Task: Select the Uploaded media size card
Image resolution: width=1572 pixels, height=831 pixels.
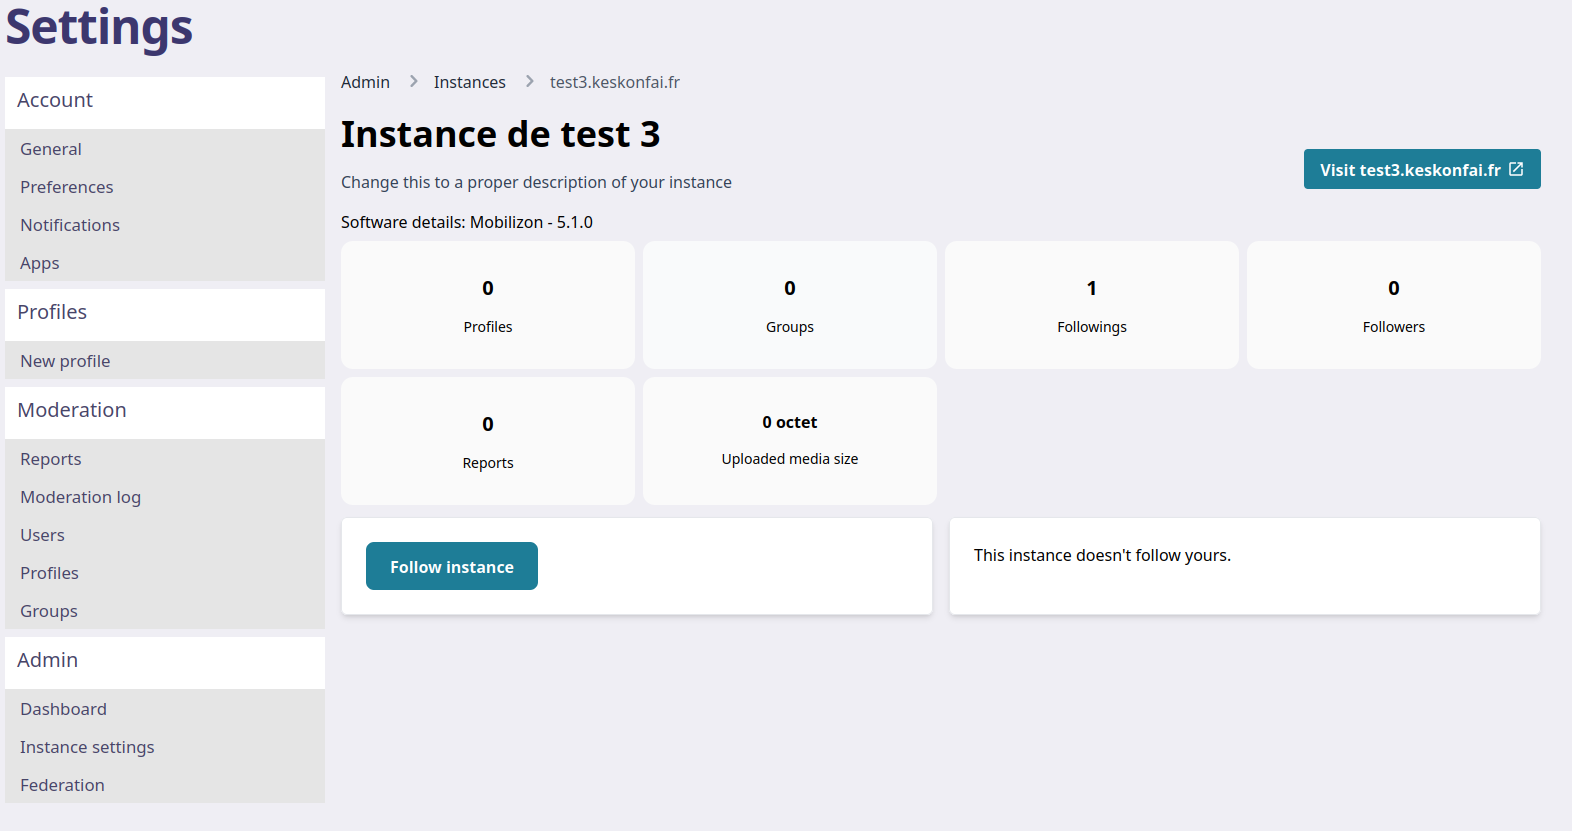Action: (790, 441)
